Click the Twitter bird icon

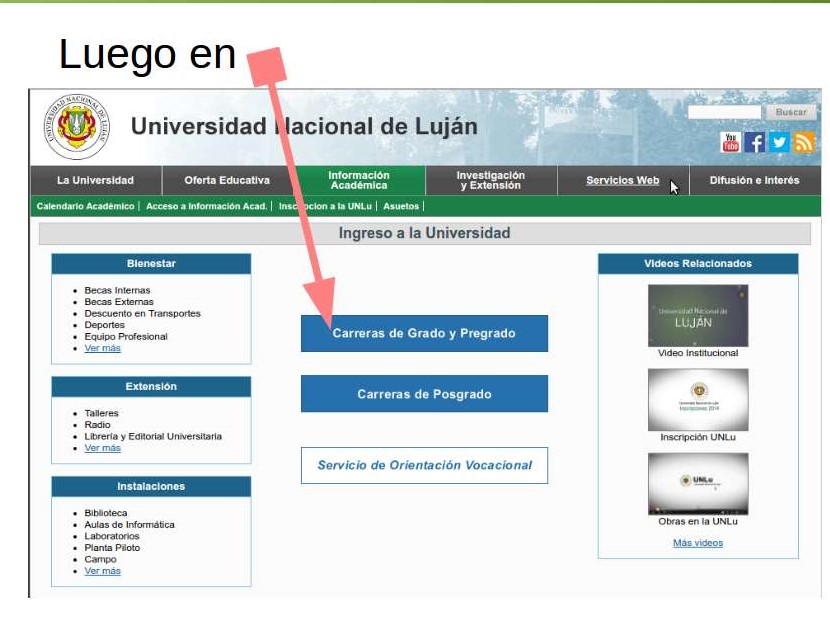[779, 142]
